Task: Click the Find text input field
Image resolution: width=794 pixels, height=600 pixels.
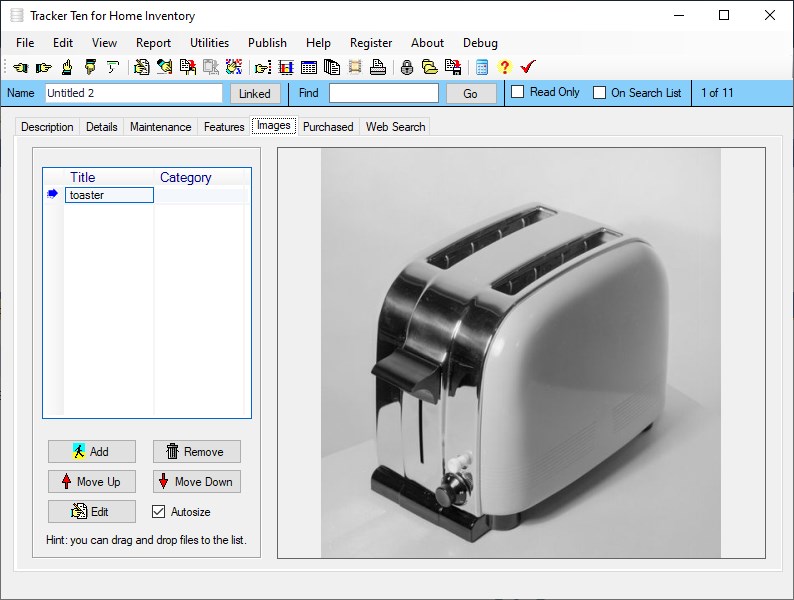Action: (383, 93)
